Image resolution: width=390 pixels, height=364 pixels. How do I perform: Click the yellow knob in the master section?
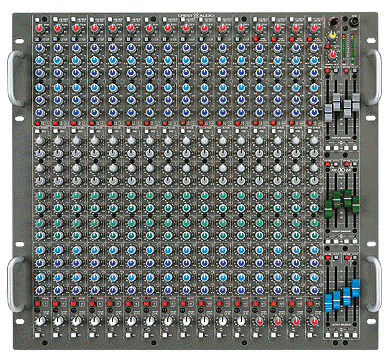click(x=332, y=35)
